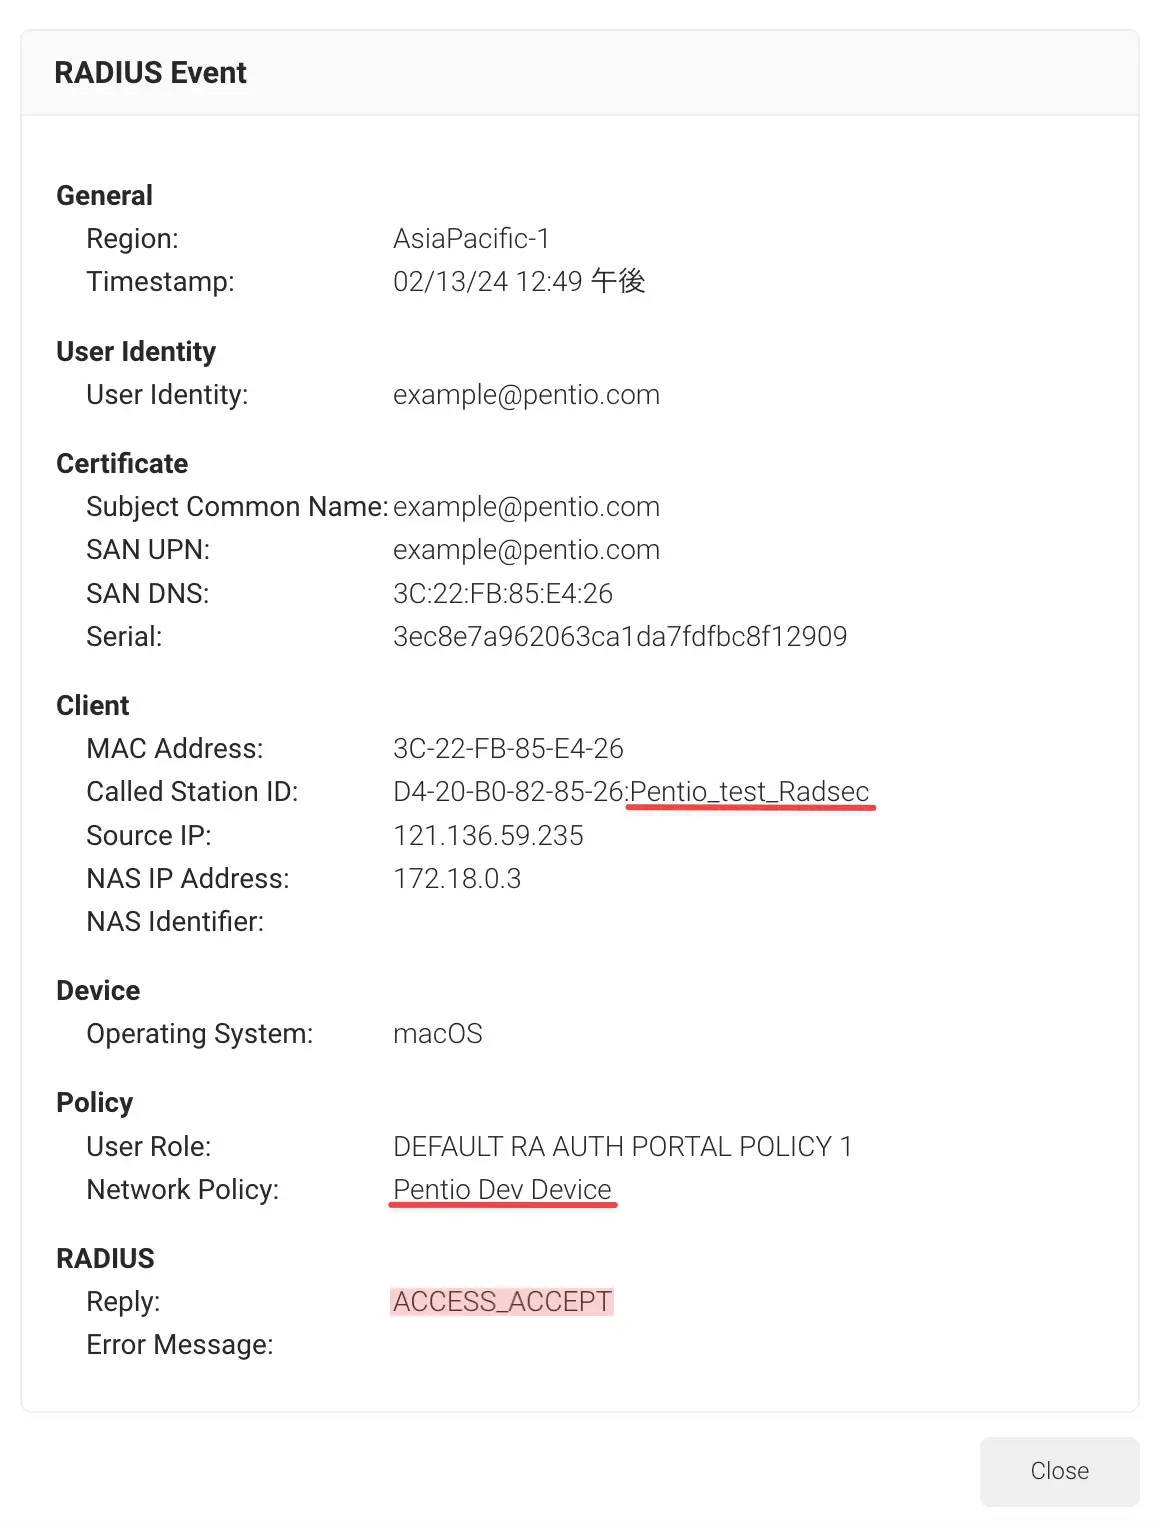
Task: Click the User Identity email value
Action: coord(526,395)
